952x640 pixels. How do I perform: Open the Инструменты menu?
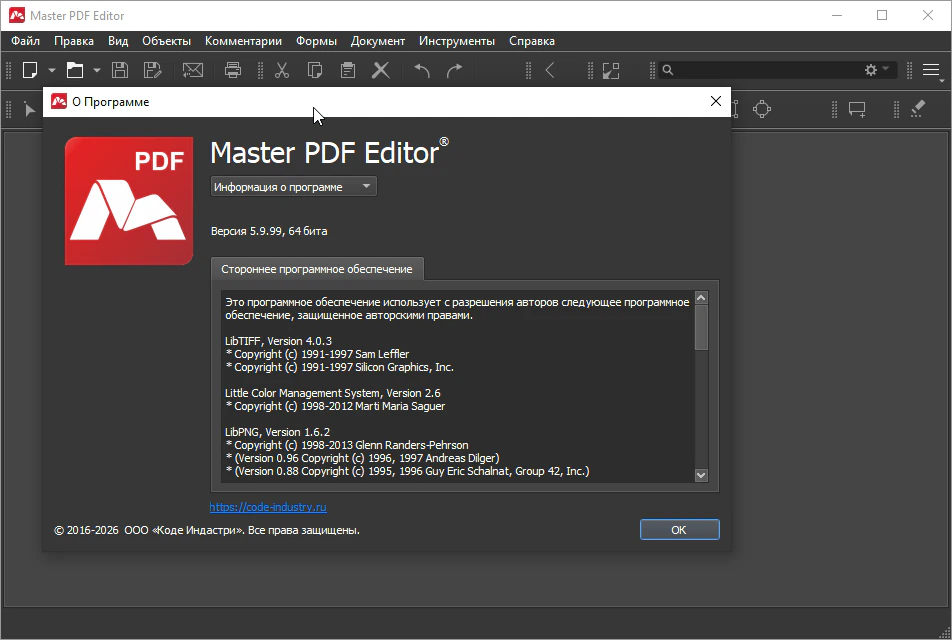click(x=457, y=41)
